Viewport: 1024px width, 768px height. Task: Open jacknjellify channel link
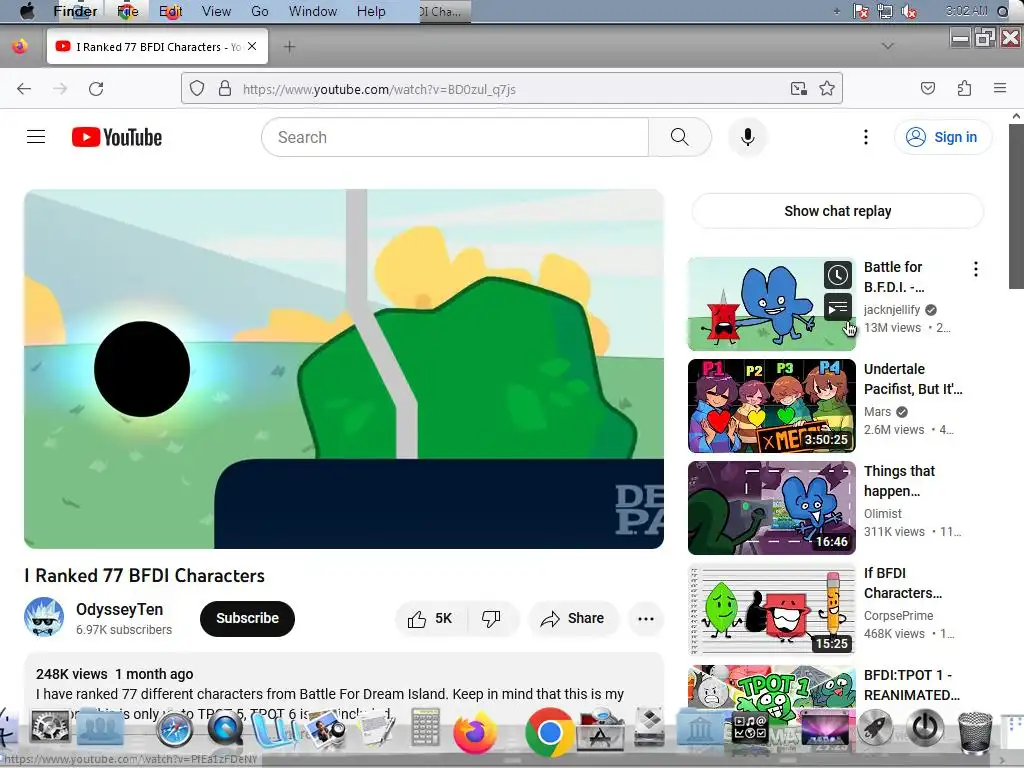pos(891,310)
